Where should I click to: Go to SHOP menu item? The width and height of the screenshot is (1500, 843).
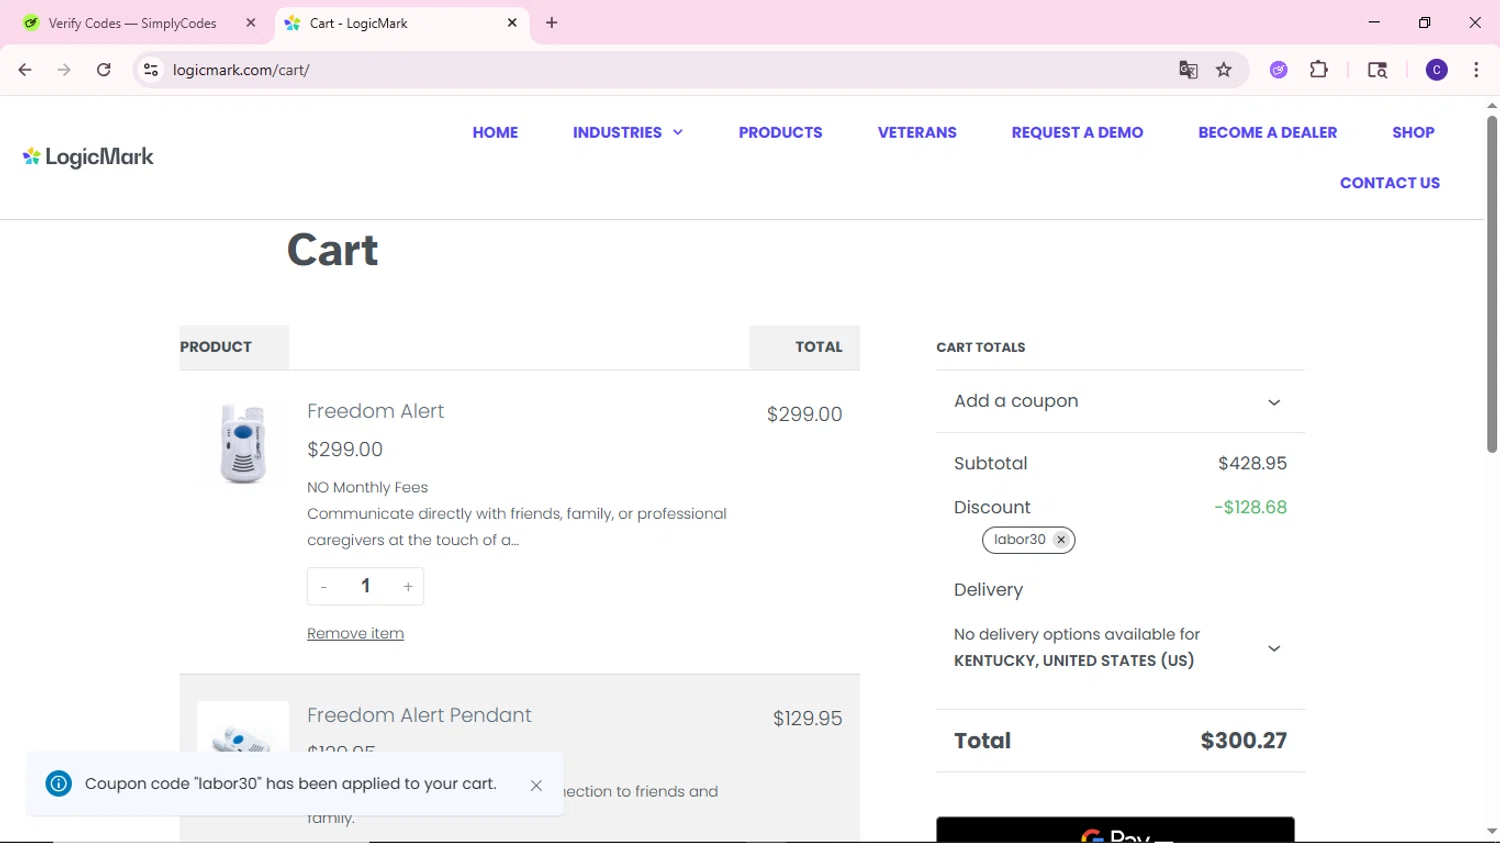[1413, 132]
